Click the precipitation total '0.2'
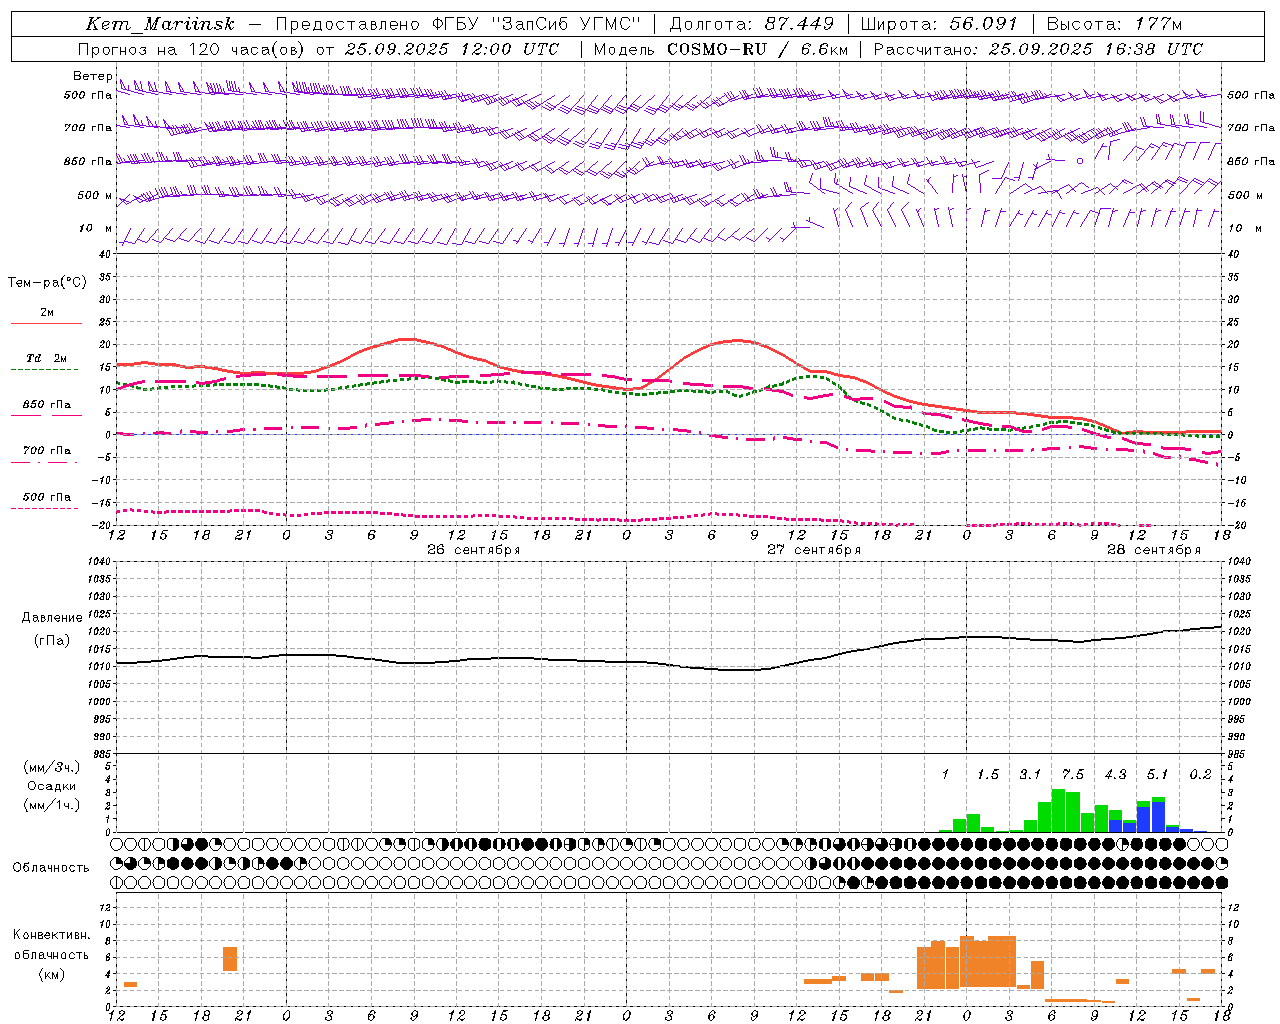Screen dimensions: 1280x1024 1200,775
